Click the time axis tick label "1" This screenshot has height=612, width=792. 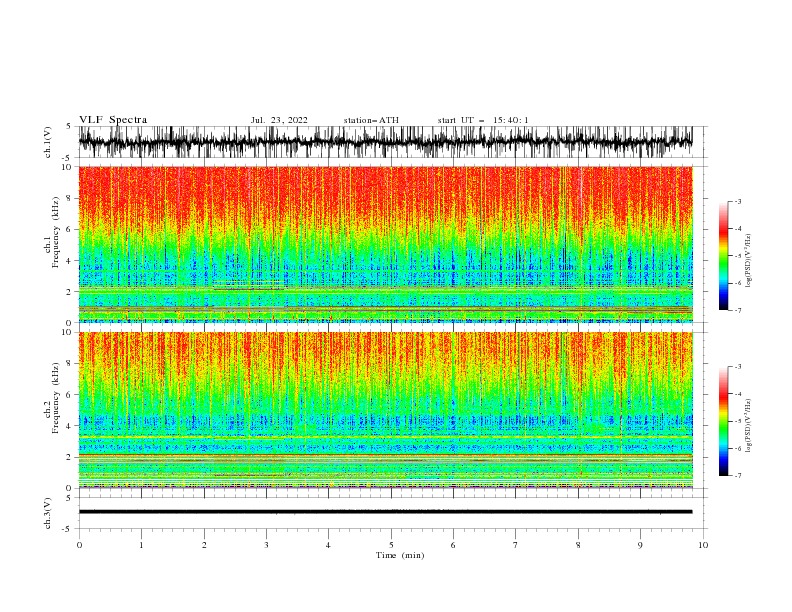[141, 545]
